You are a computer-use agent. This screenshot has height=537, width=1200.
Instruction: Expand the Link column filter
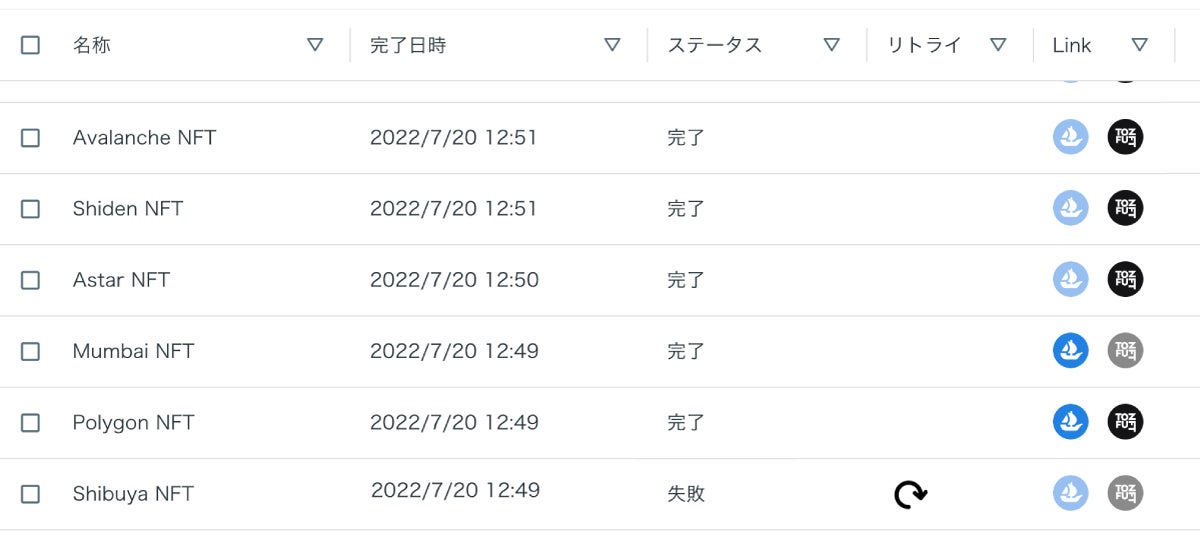1139,45
